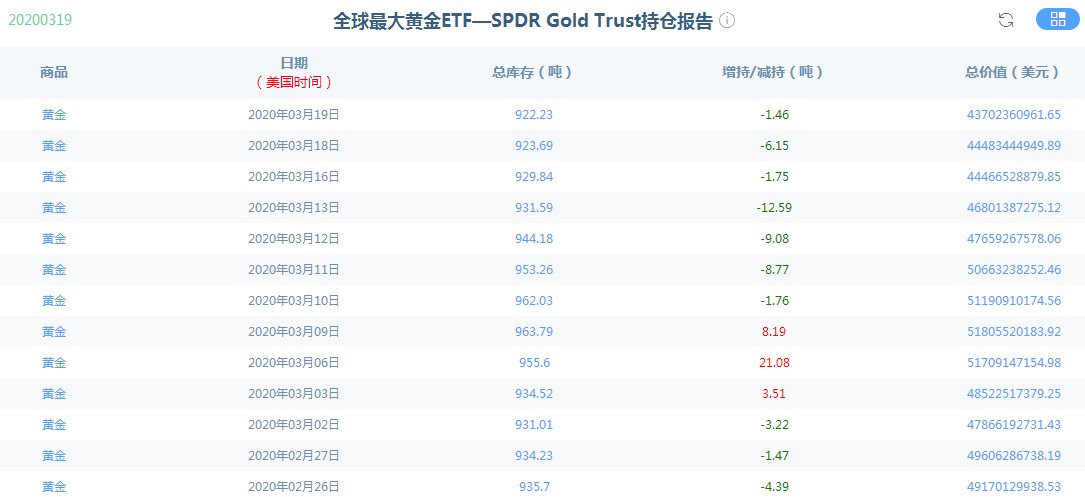The height and width of the screenshot is (497, 1085).
Task: Select date cell 2020年03月16日
Action: pos(294,177)
